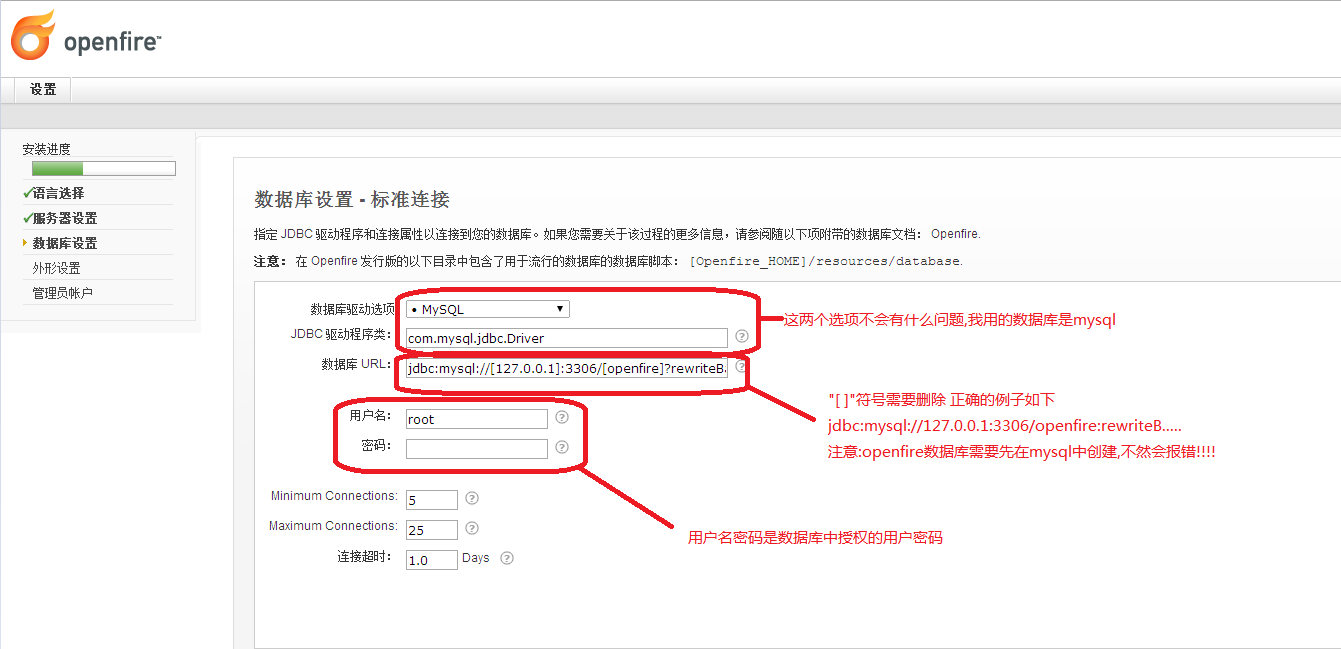The height and width of the screenshot is (649, 1341).
Task: Open help icon beside Maximum Connections field
Action: tap(472, 528)
